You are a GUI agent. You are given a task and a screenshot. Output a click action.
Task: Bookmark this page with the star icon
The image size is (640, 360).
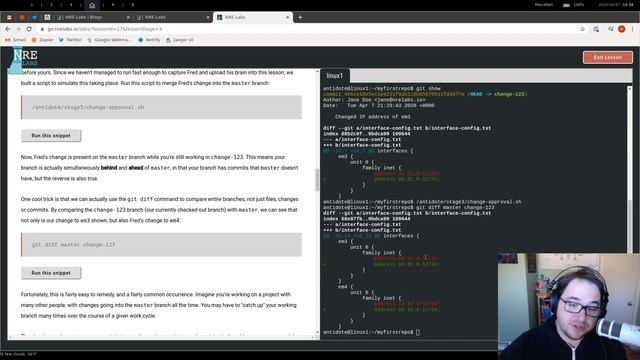tap(582, 29)
